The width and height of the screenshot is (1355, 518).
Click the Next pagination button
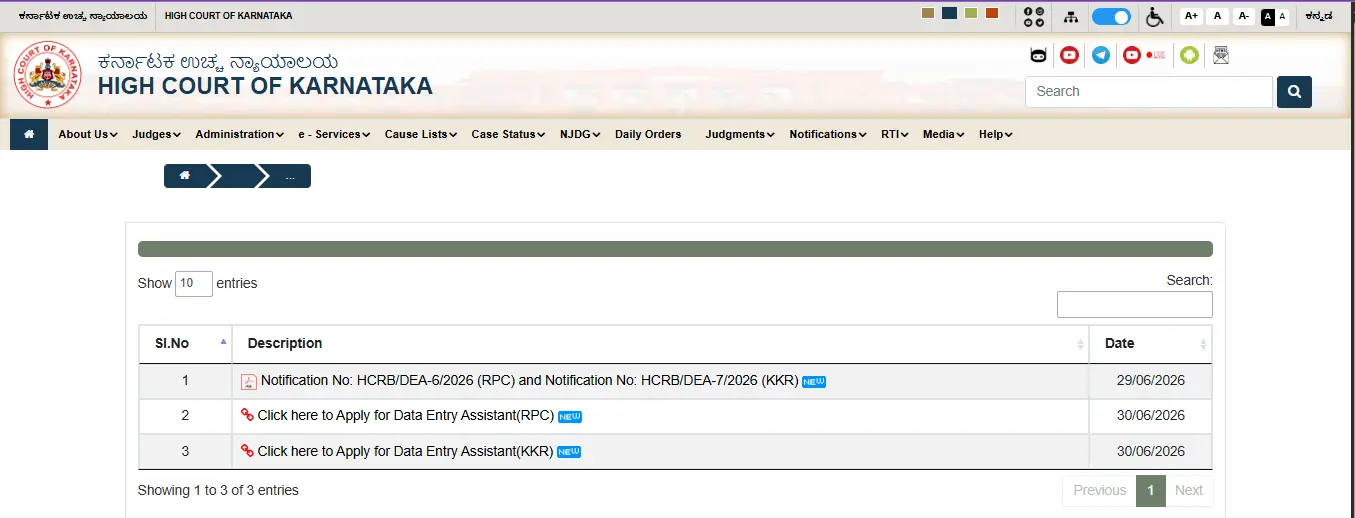pos(1189,490)
